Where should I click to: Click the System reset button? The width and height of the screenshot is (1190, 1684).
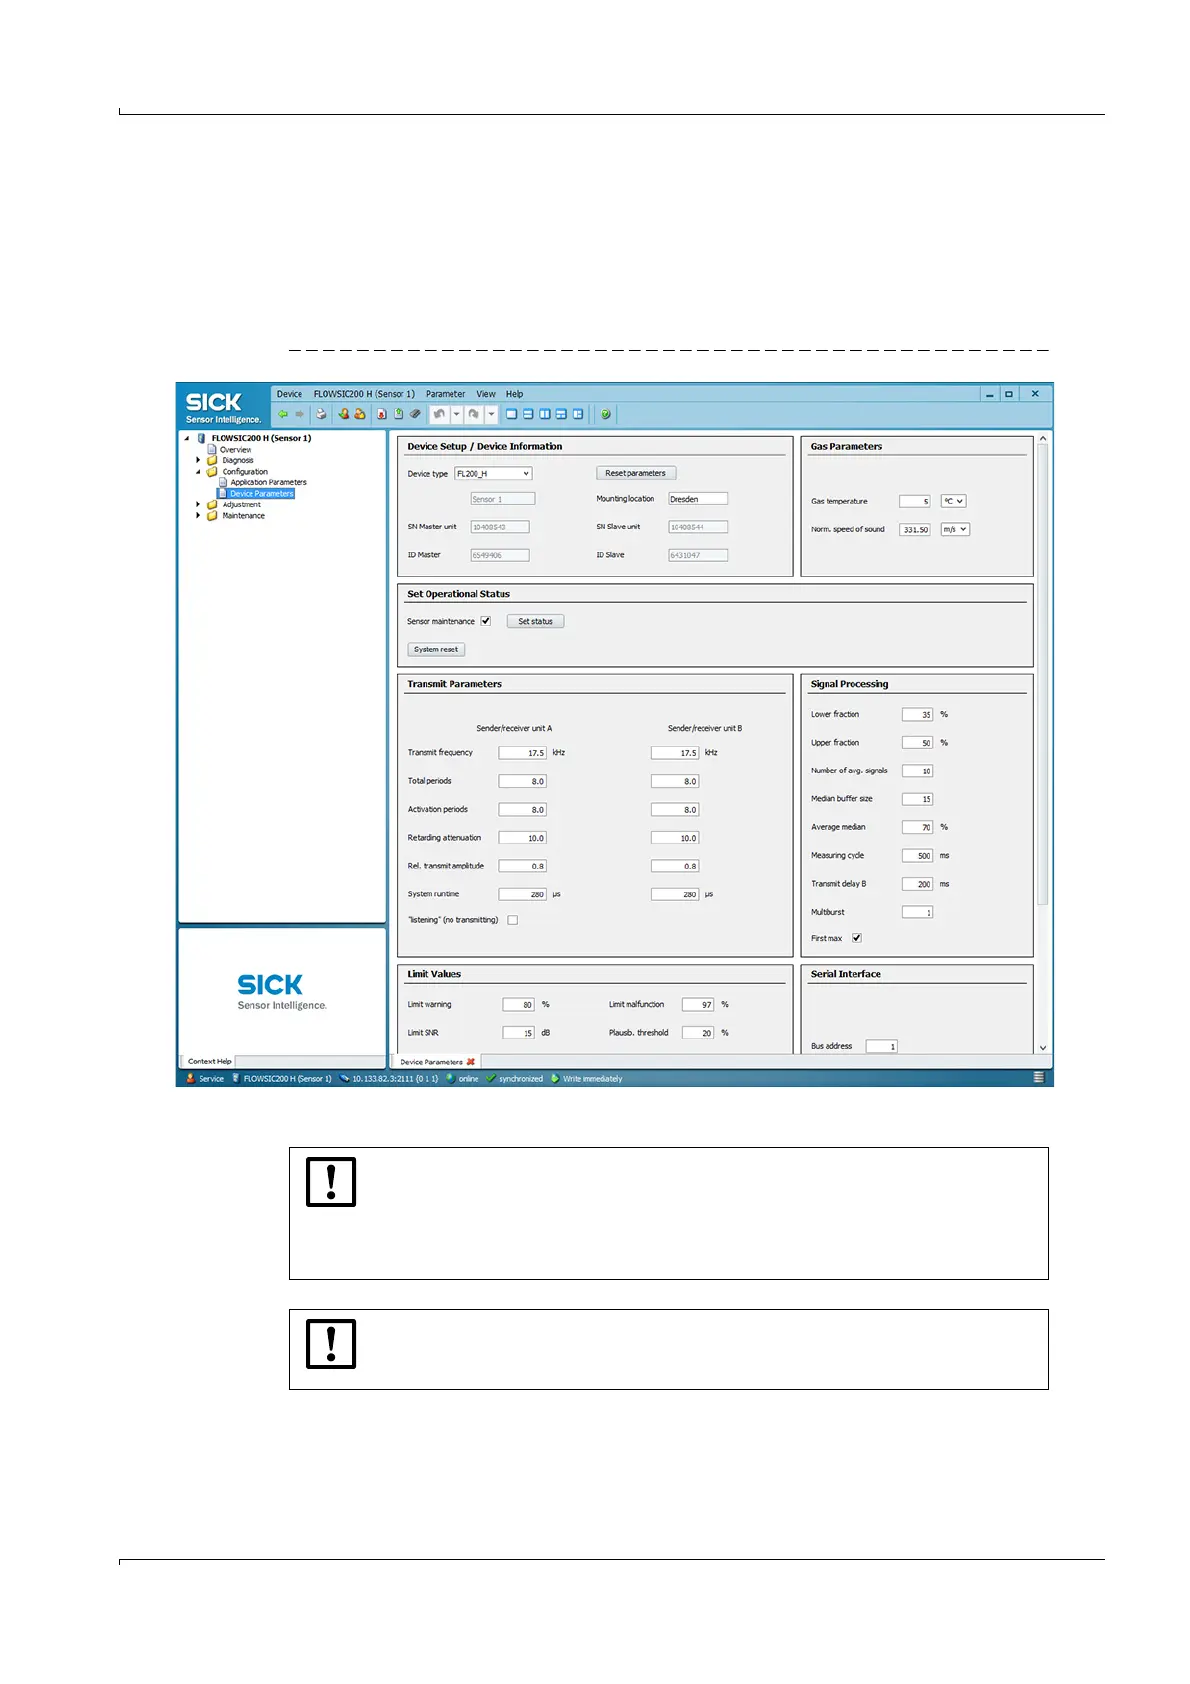436,649
